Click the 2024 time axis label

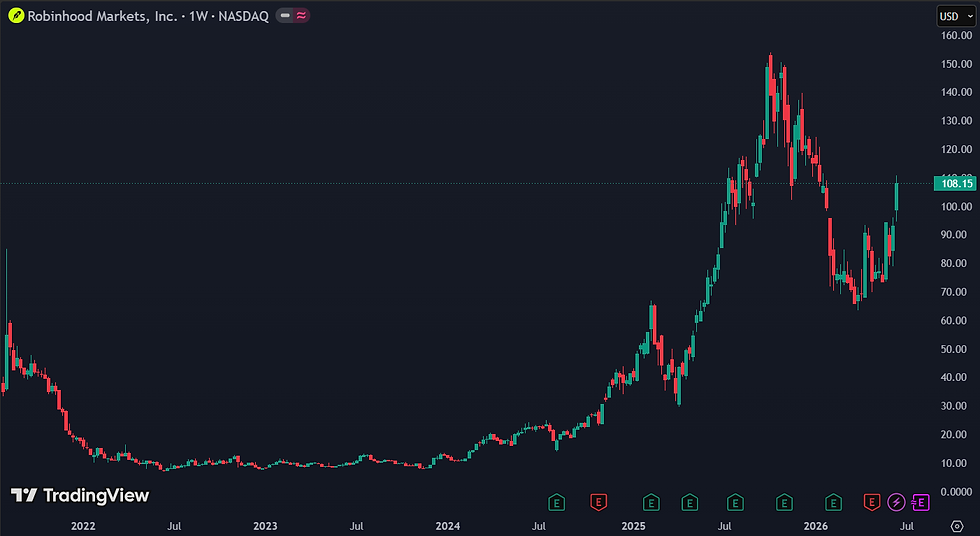[448, 526]
